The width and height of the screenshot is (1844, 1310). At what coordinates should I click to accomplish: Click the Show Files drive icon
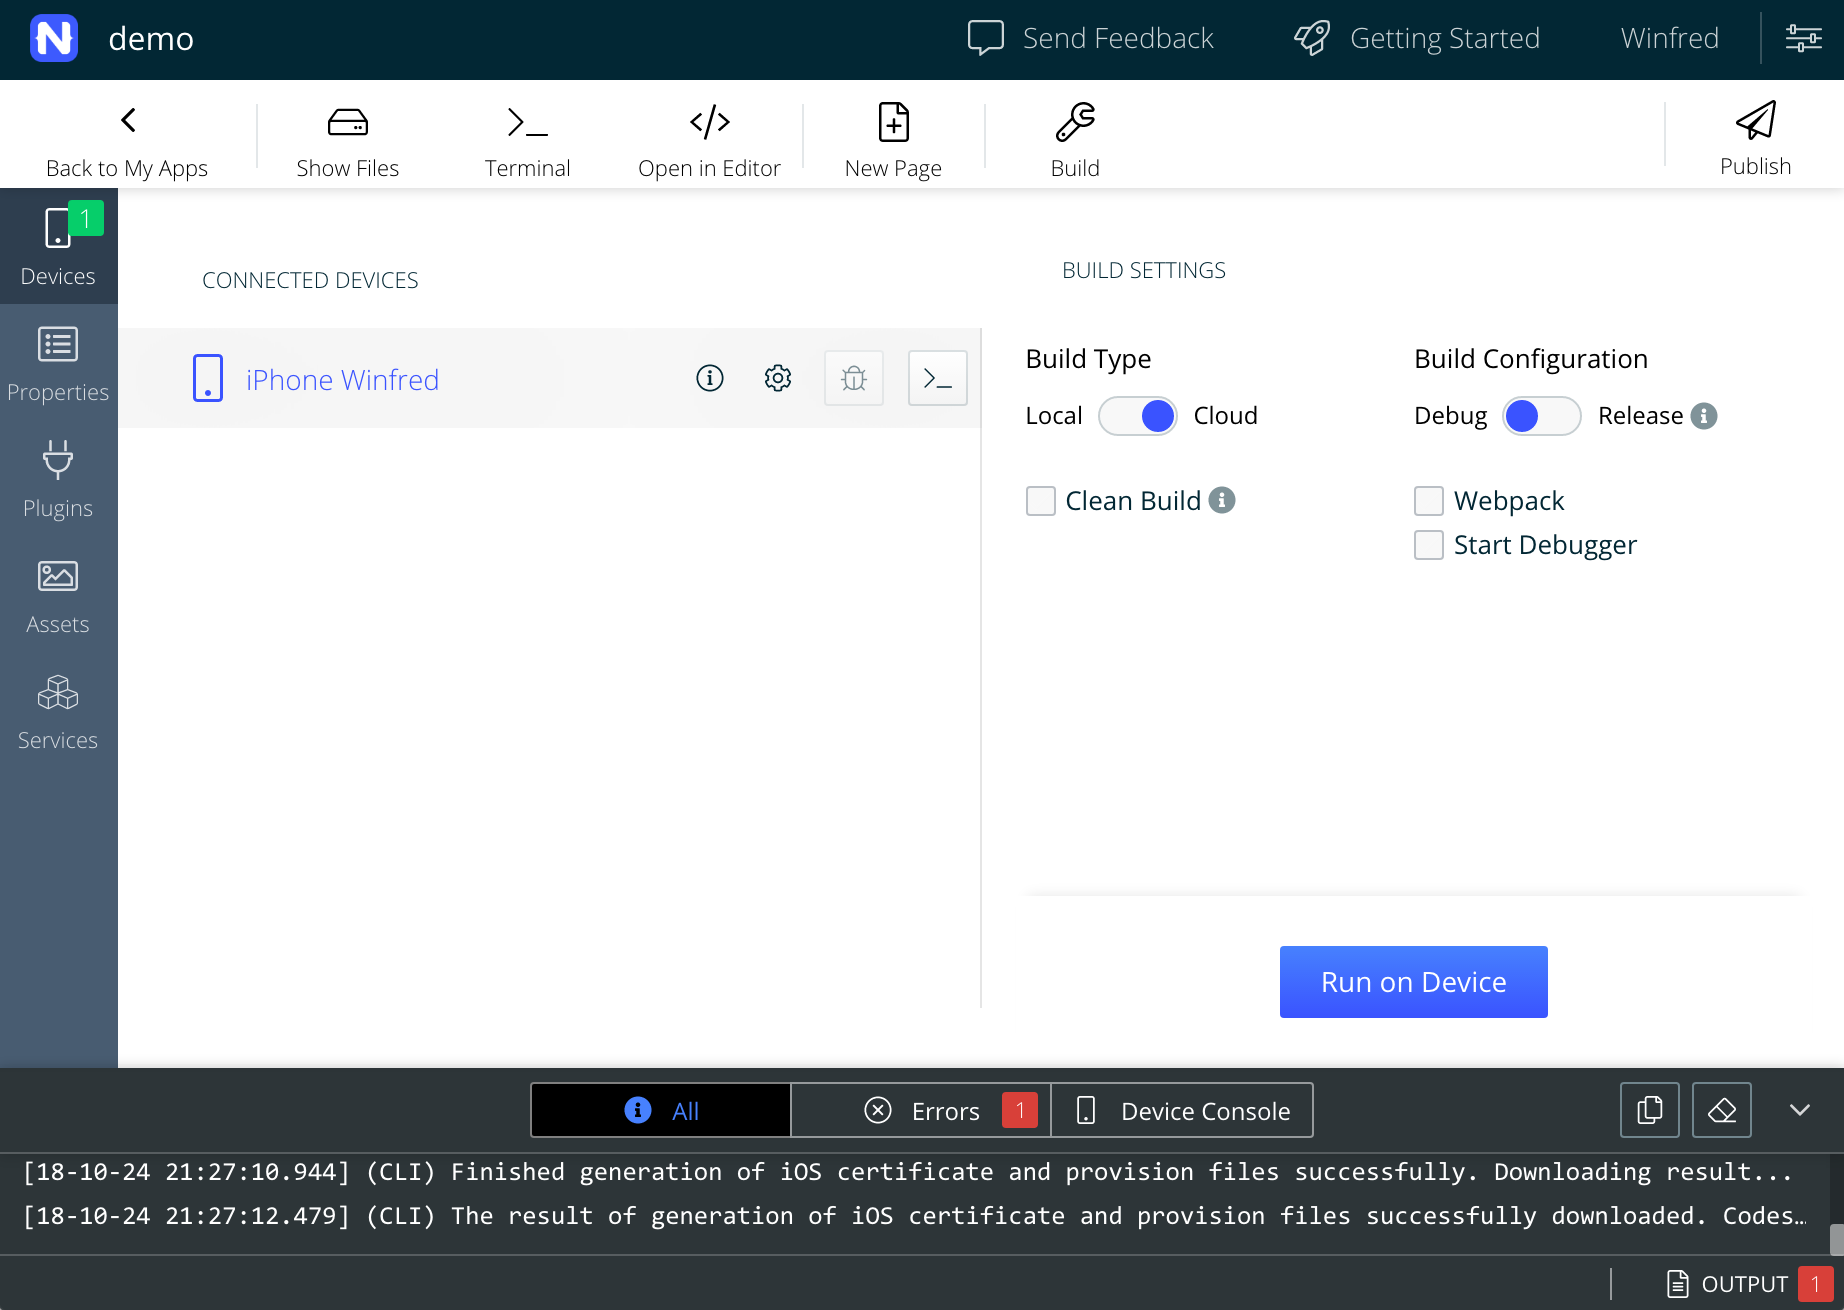tap(347, 122)
